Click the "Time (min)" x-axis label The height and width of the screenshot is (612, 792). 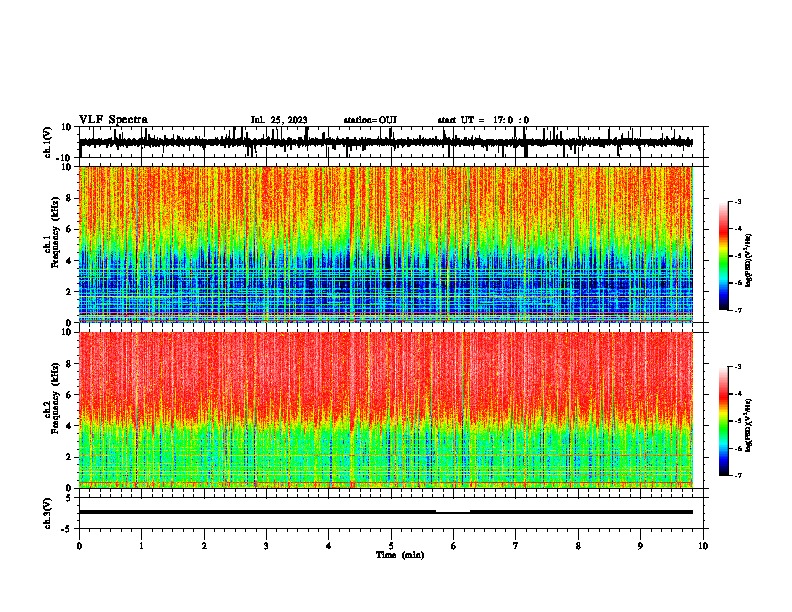coord(400,555)
